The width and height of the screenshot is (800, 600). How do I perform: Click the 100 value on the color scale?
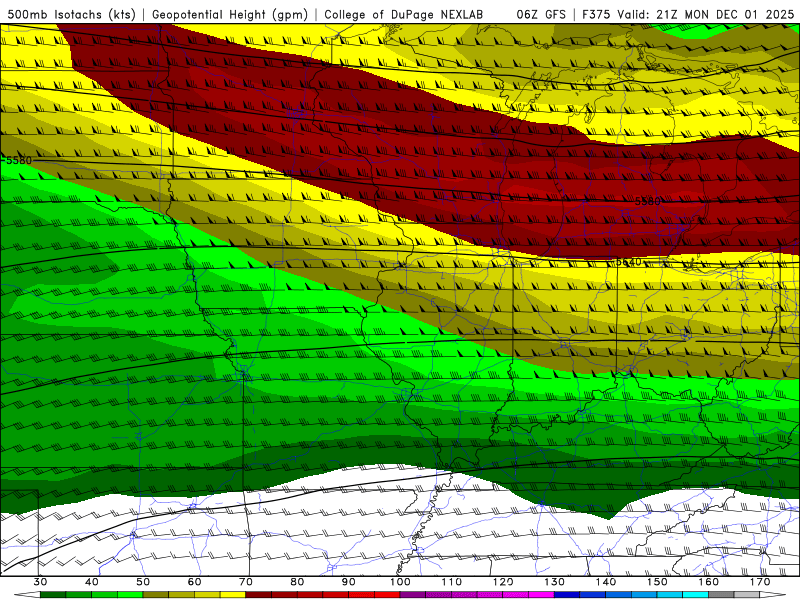click(x=400, y=582)
